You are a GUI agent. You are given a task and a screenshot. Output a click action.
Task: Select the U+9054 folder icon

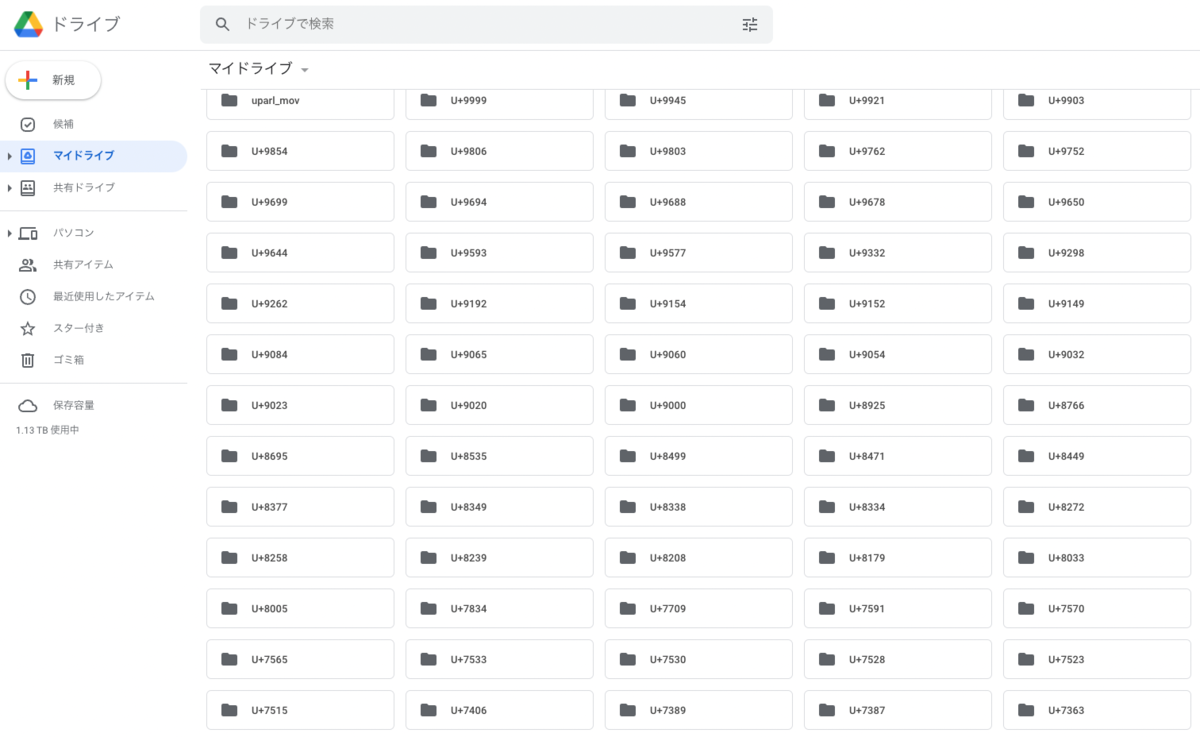(x=827, y=355)
